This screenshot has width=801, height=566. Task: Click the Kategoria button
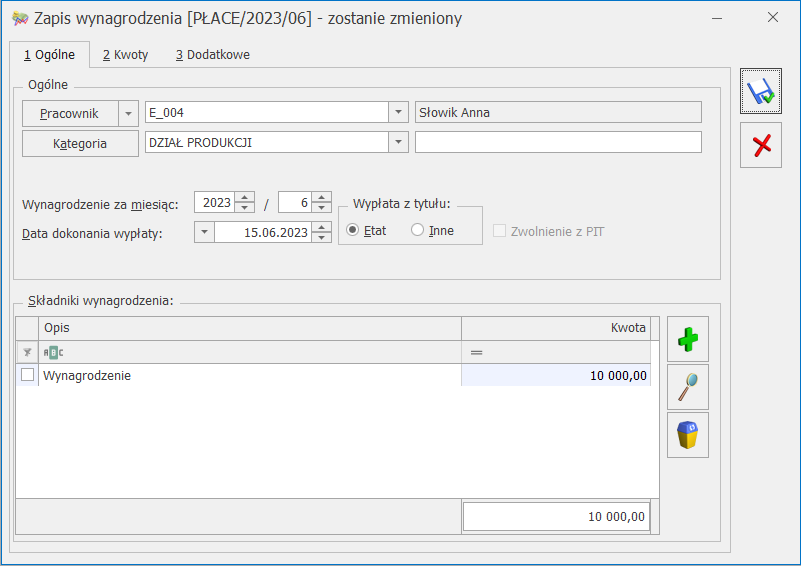point(80,144)
